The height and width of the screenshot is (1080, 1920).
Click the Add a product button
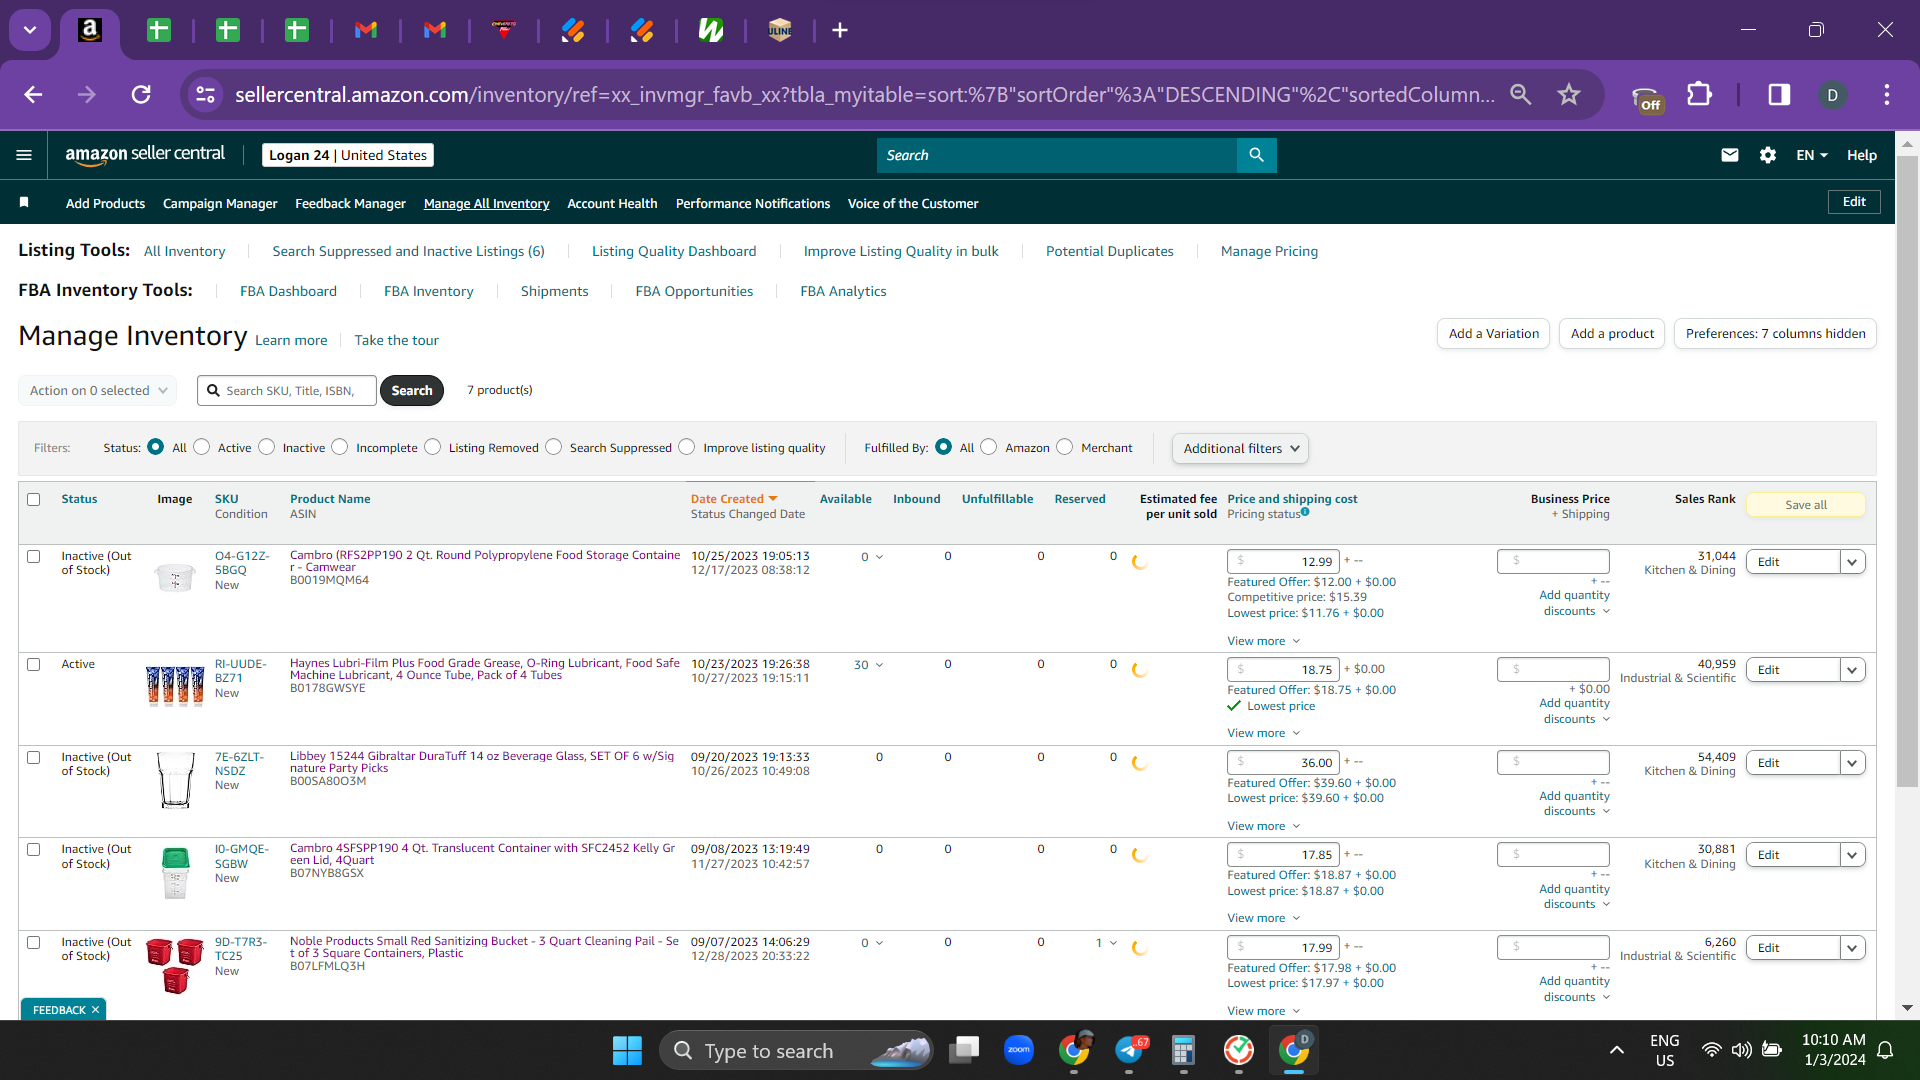click(1612, 333)
